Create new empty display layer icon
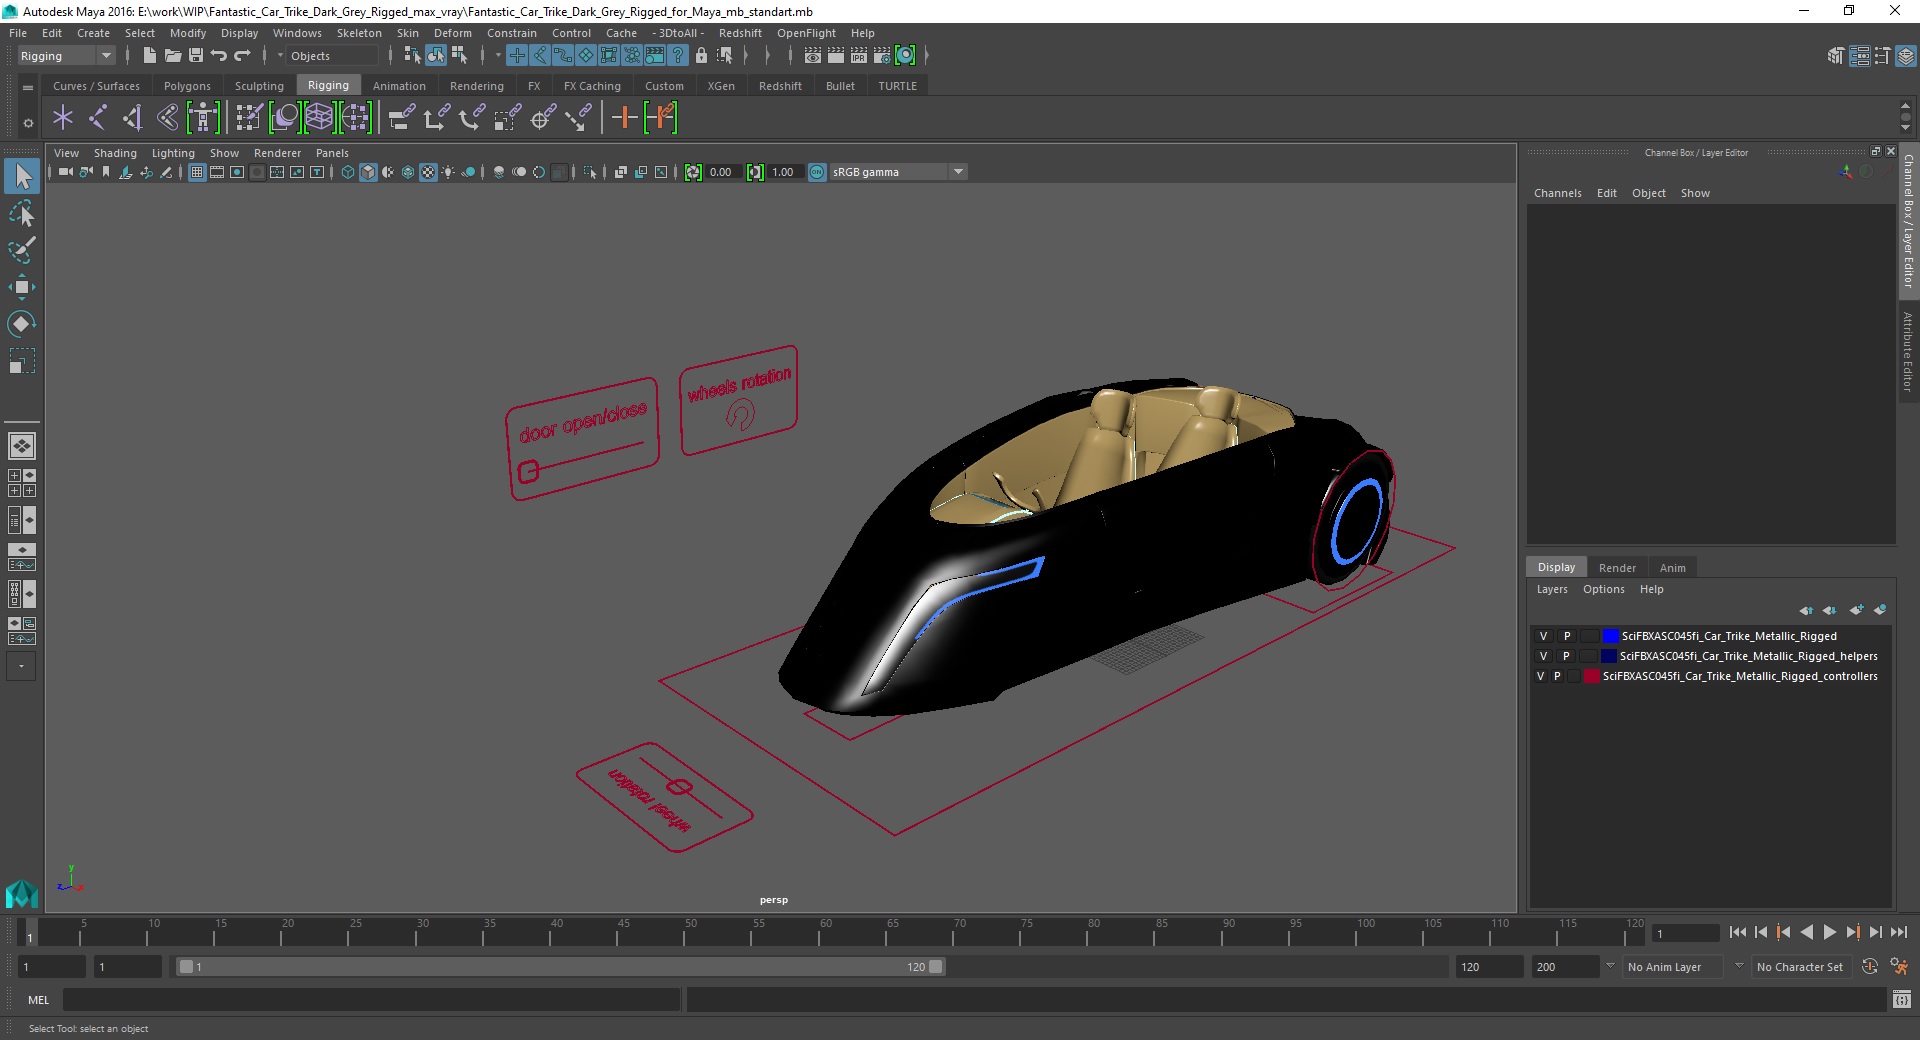This screenshot has width=1920, height=1040. 1856,610
